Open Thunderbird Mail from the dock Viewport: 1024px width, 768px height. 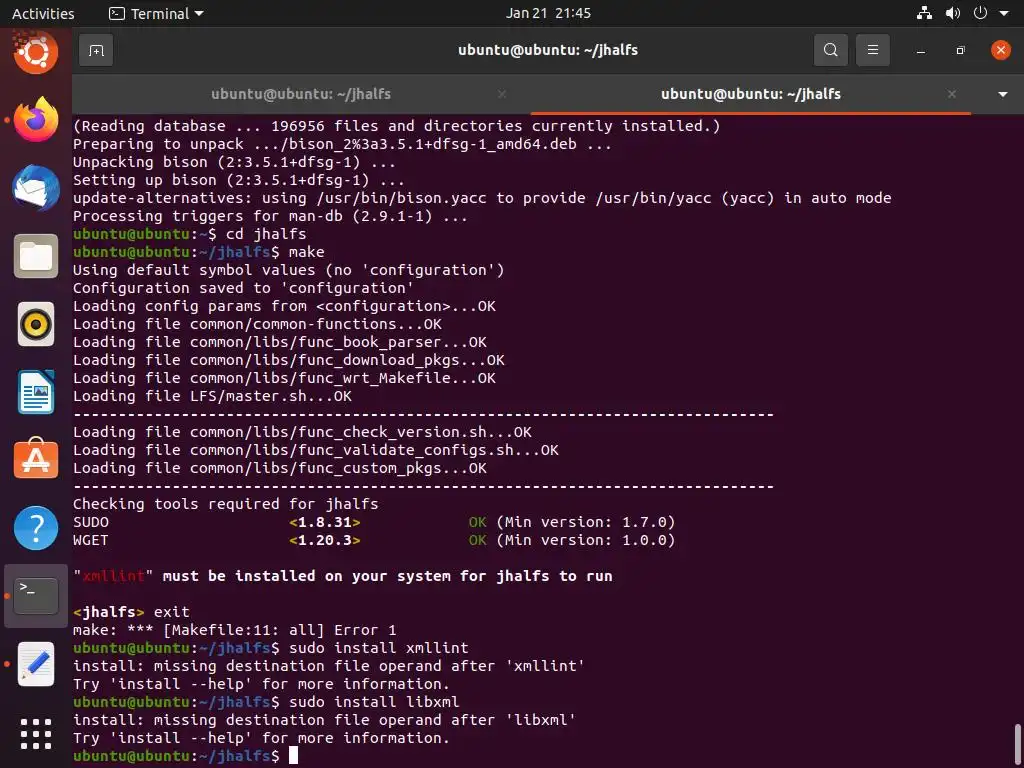36,188
